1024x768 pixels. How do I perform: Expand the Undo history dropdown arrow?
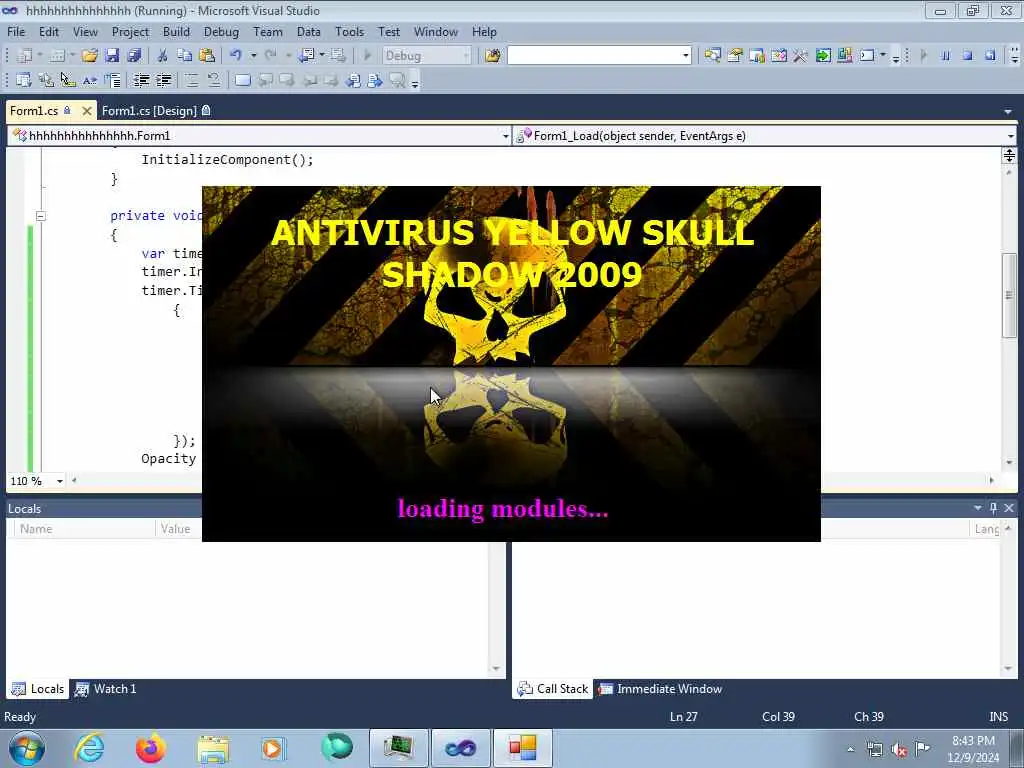(x=253, y=56)
